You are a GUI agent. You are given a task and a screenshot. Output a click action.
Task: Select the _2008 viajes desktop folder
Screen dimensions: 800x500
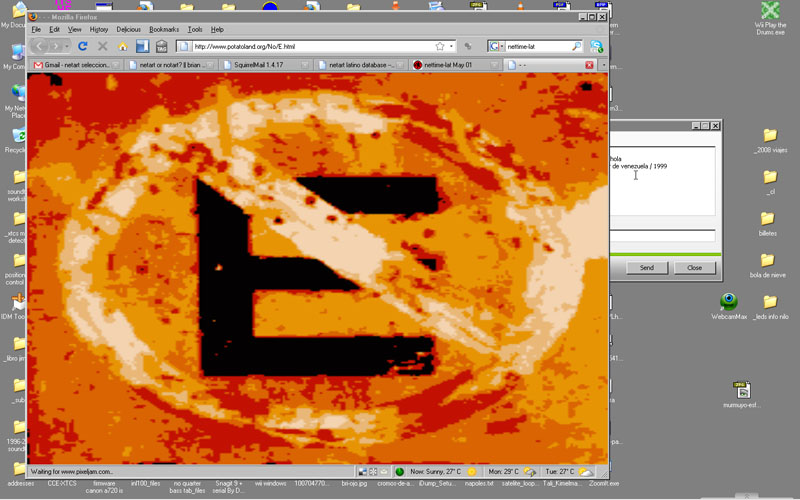(769, 137)
